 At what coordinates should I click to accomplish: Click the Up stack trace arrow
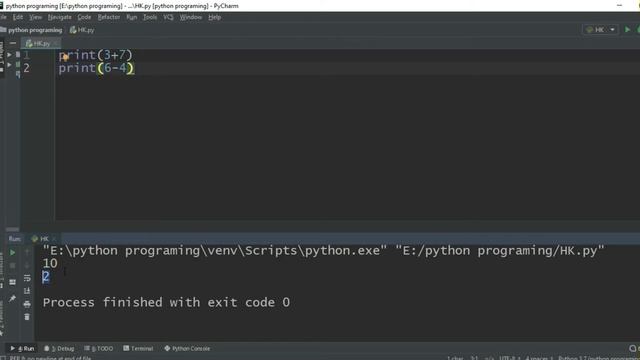(x=27, y=253)
